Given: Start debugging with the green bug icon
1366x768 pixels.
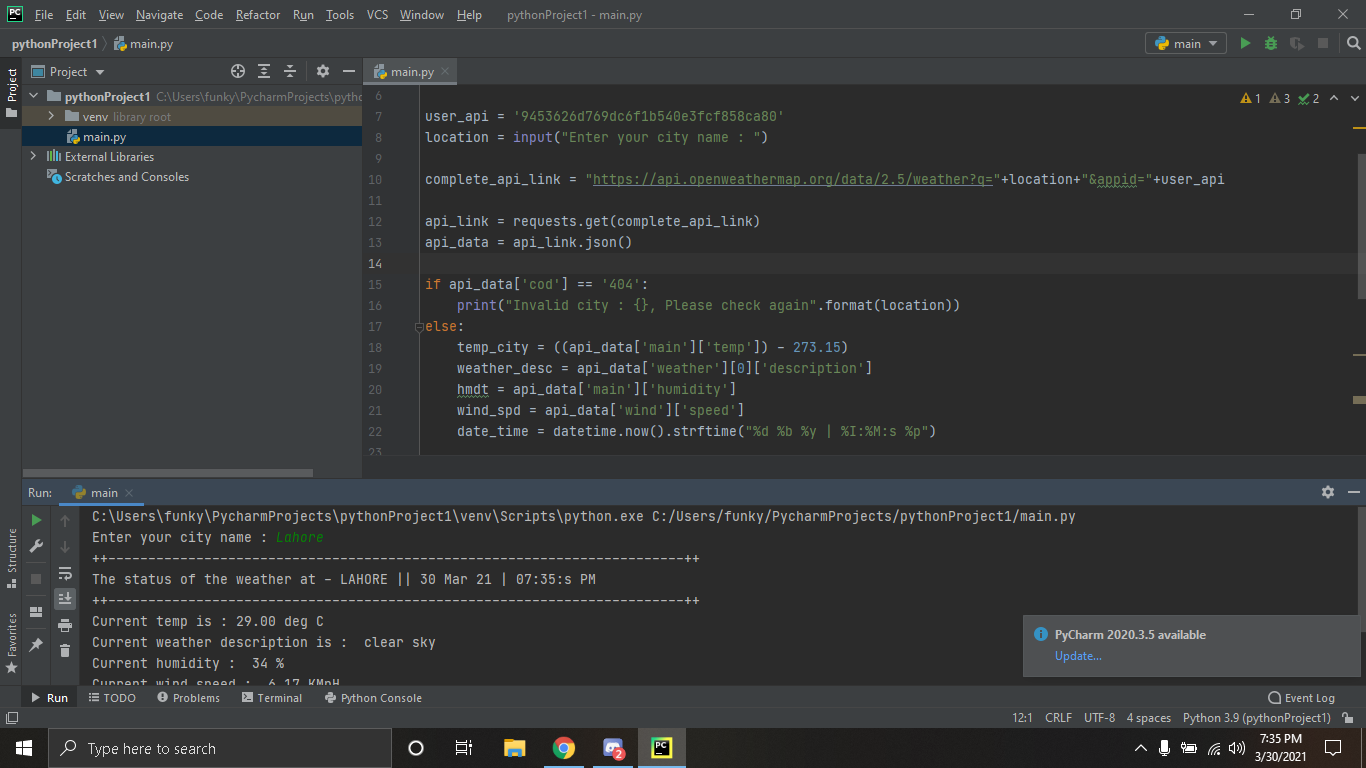Looking at the screenshot, I should click(x=1271, y=43).
